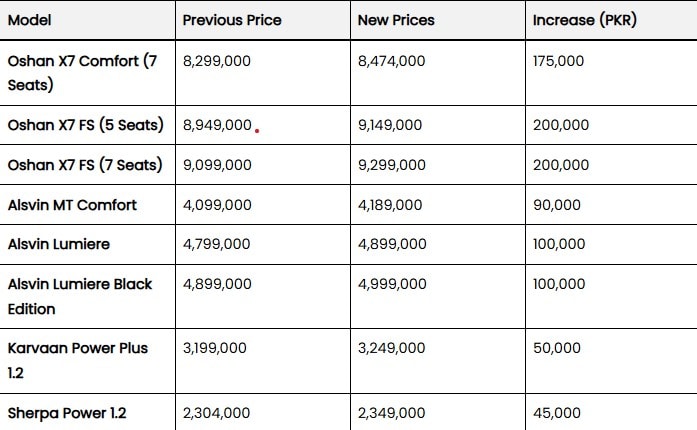Click the Alsvin MT Comfort model name
This screenshot has height=430, width=697.
[x=72, y=205]
